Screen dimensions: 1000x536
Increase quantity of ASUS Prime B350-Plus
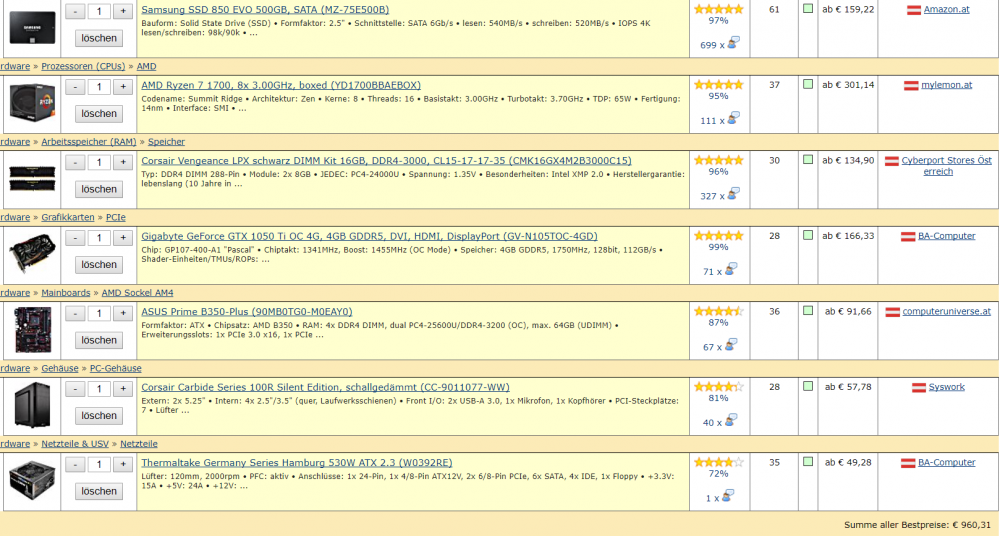click(x=123, y=313)
